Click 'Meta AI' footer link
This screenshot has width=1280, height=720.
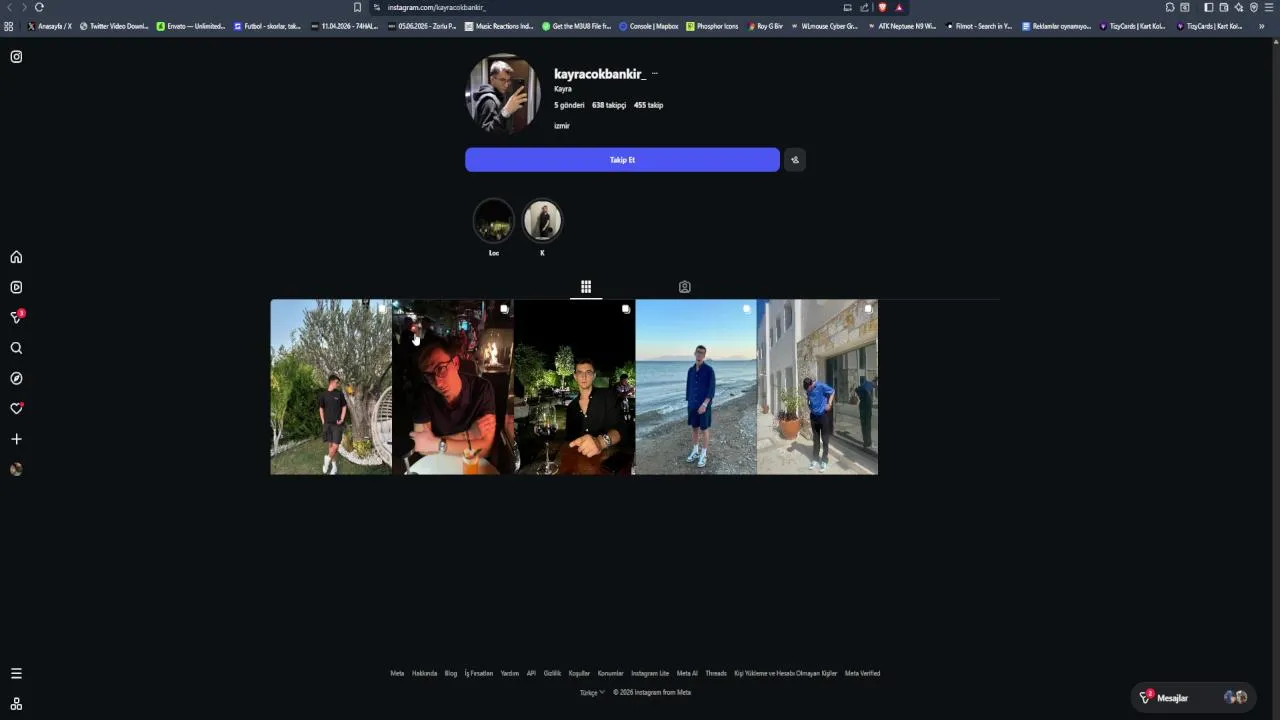[687, 673]
